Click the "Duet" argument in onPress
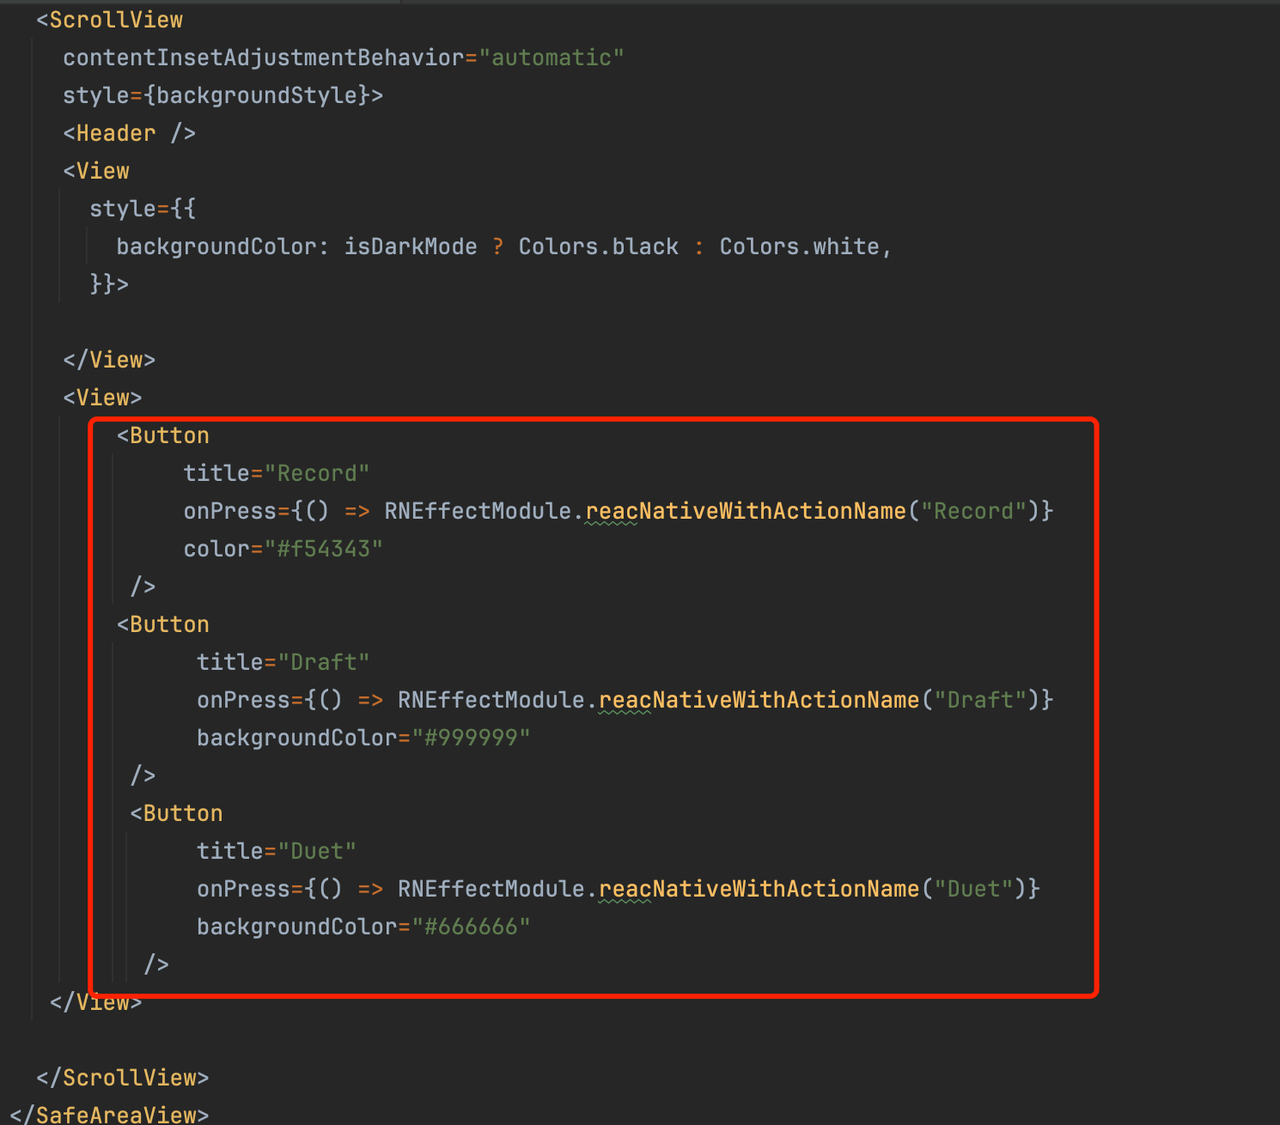 pyautogui.click(x=973, y=889)
